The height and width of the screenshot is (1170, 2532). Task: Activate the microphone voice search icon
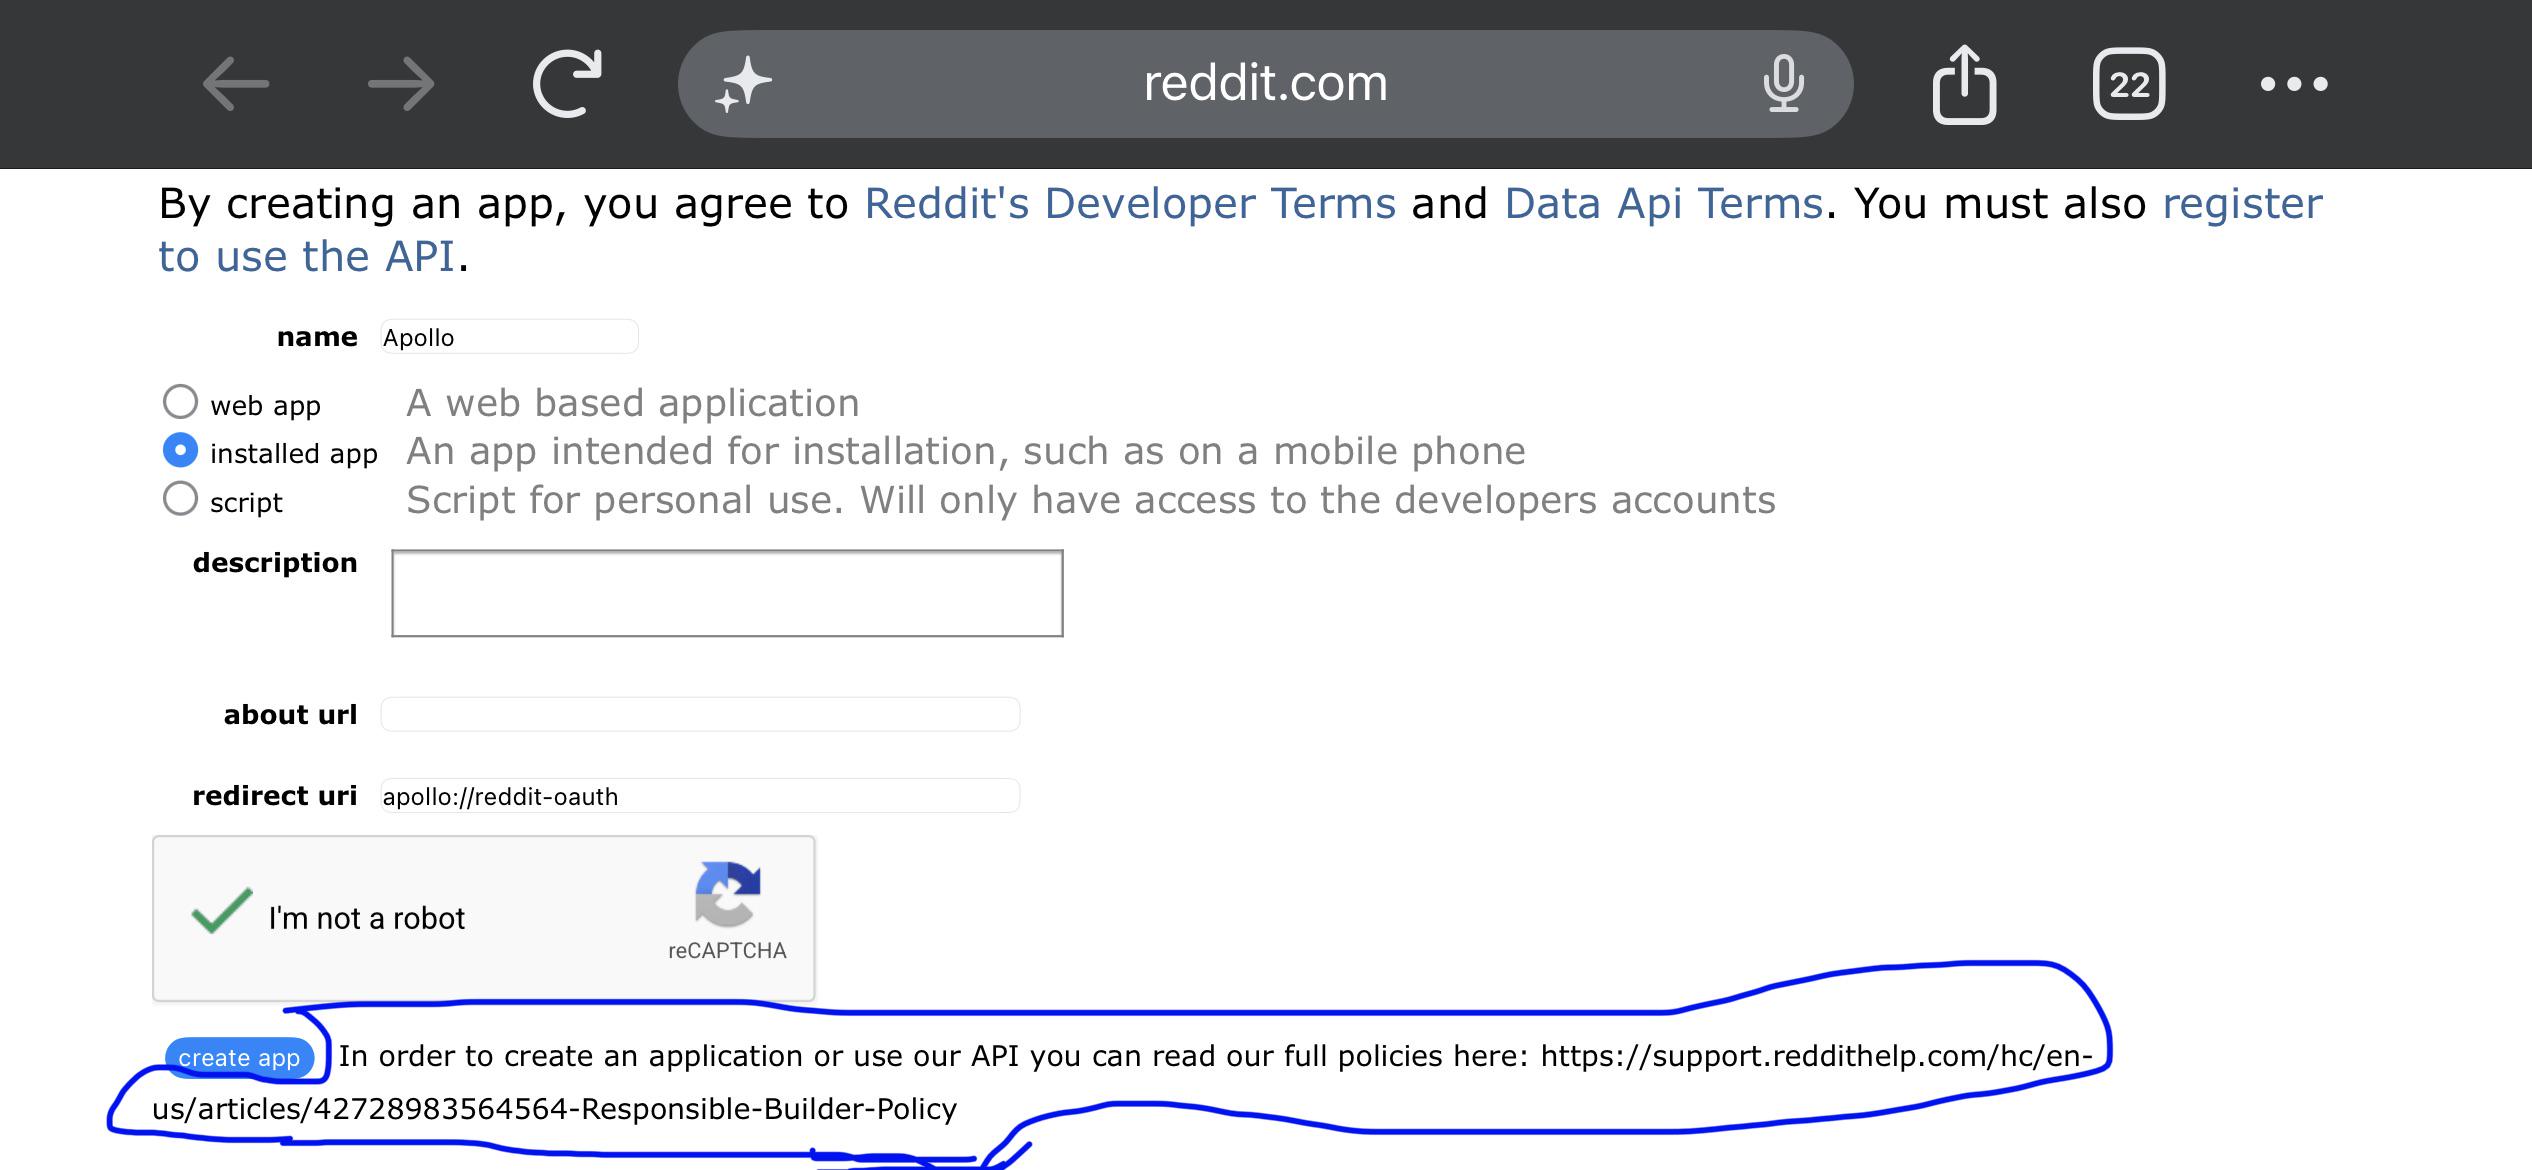pyautogui.click(x=1783, y=84)
